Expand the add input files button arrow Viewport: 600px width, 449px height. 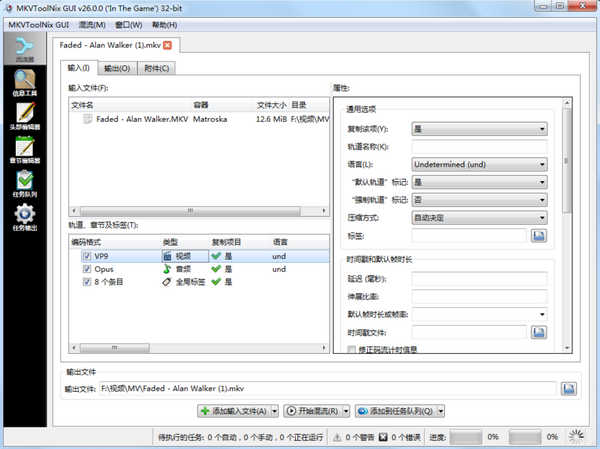[275, 411]
